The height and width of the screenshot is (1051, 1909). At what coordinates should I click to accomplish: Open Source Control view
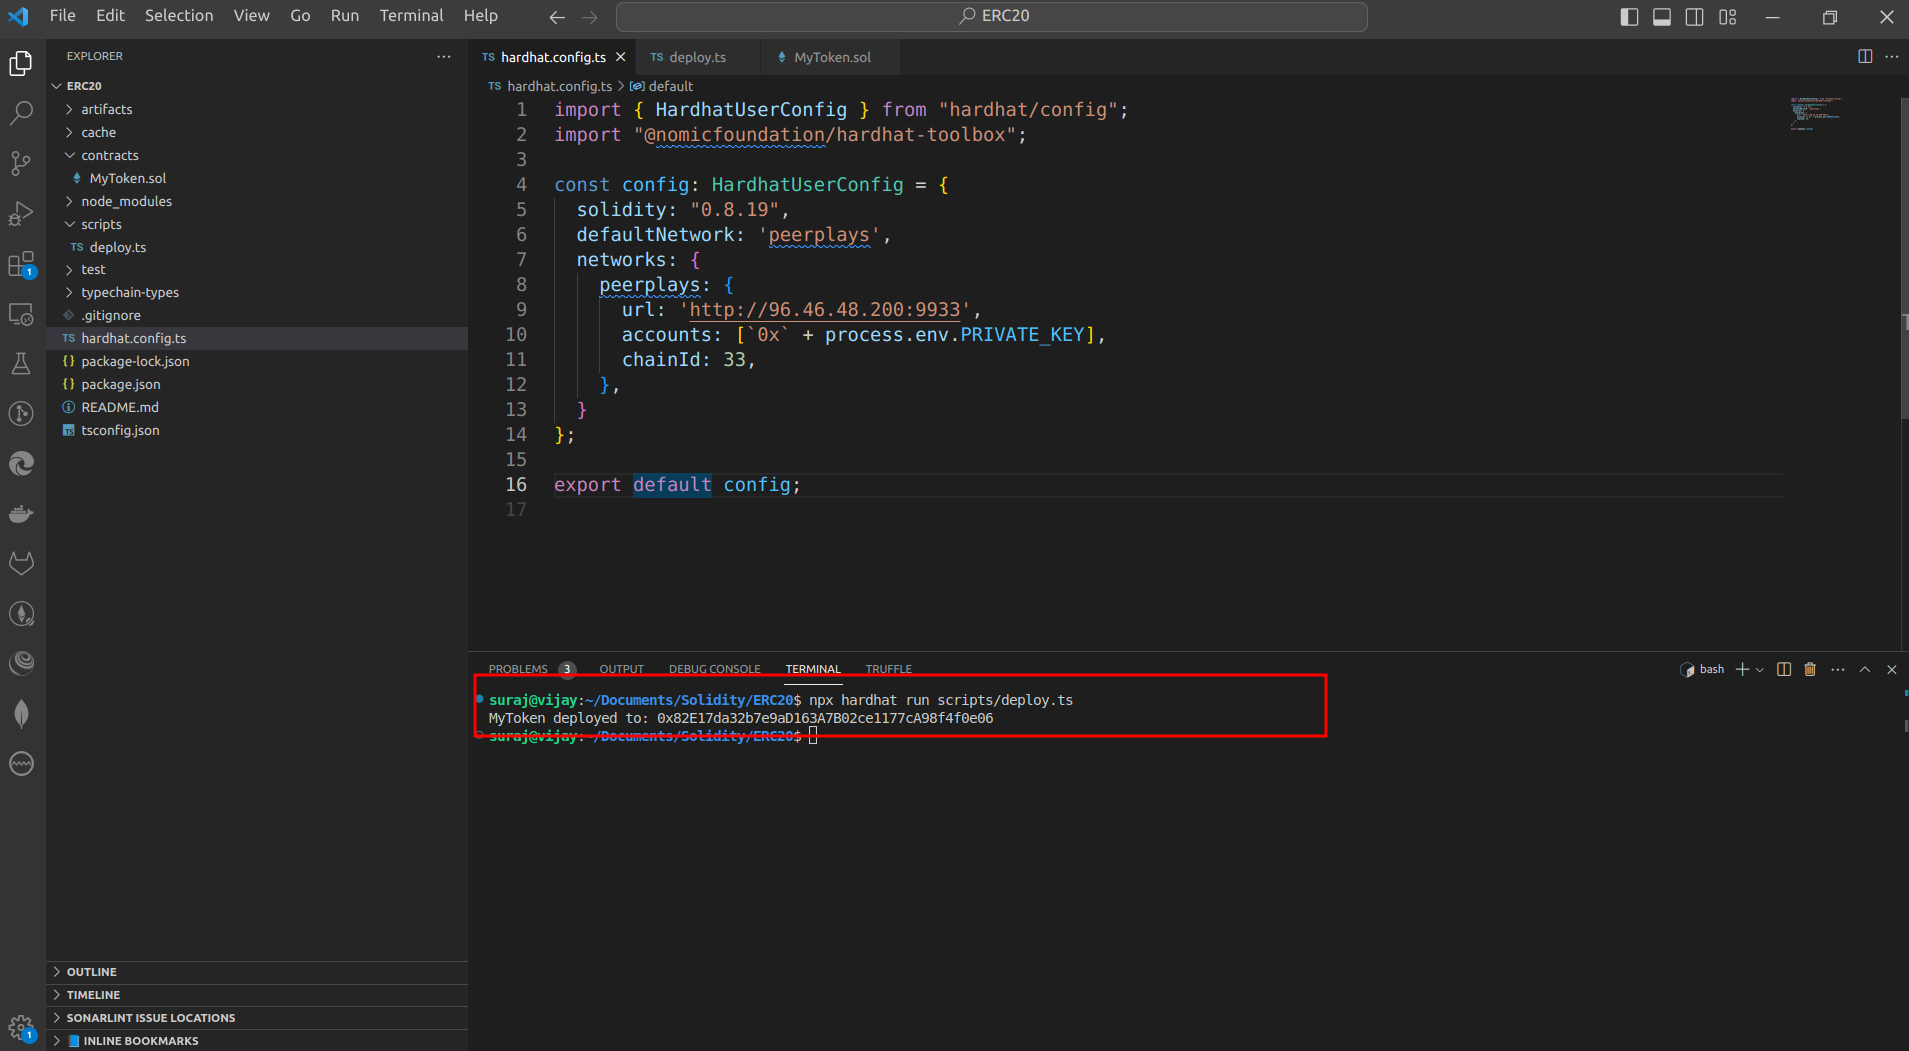(21, 163)
